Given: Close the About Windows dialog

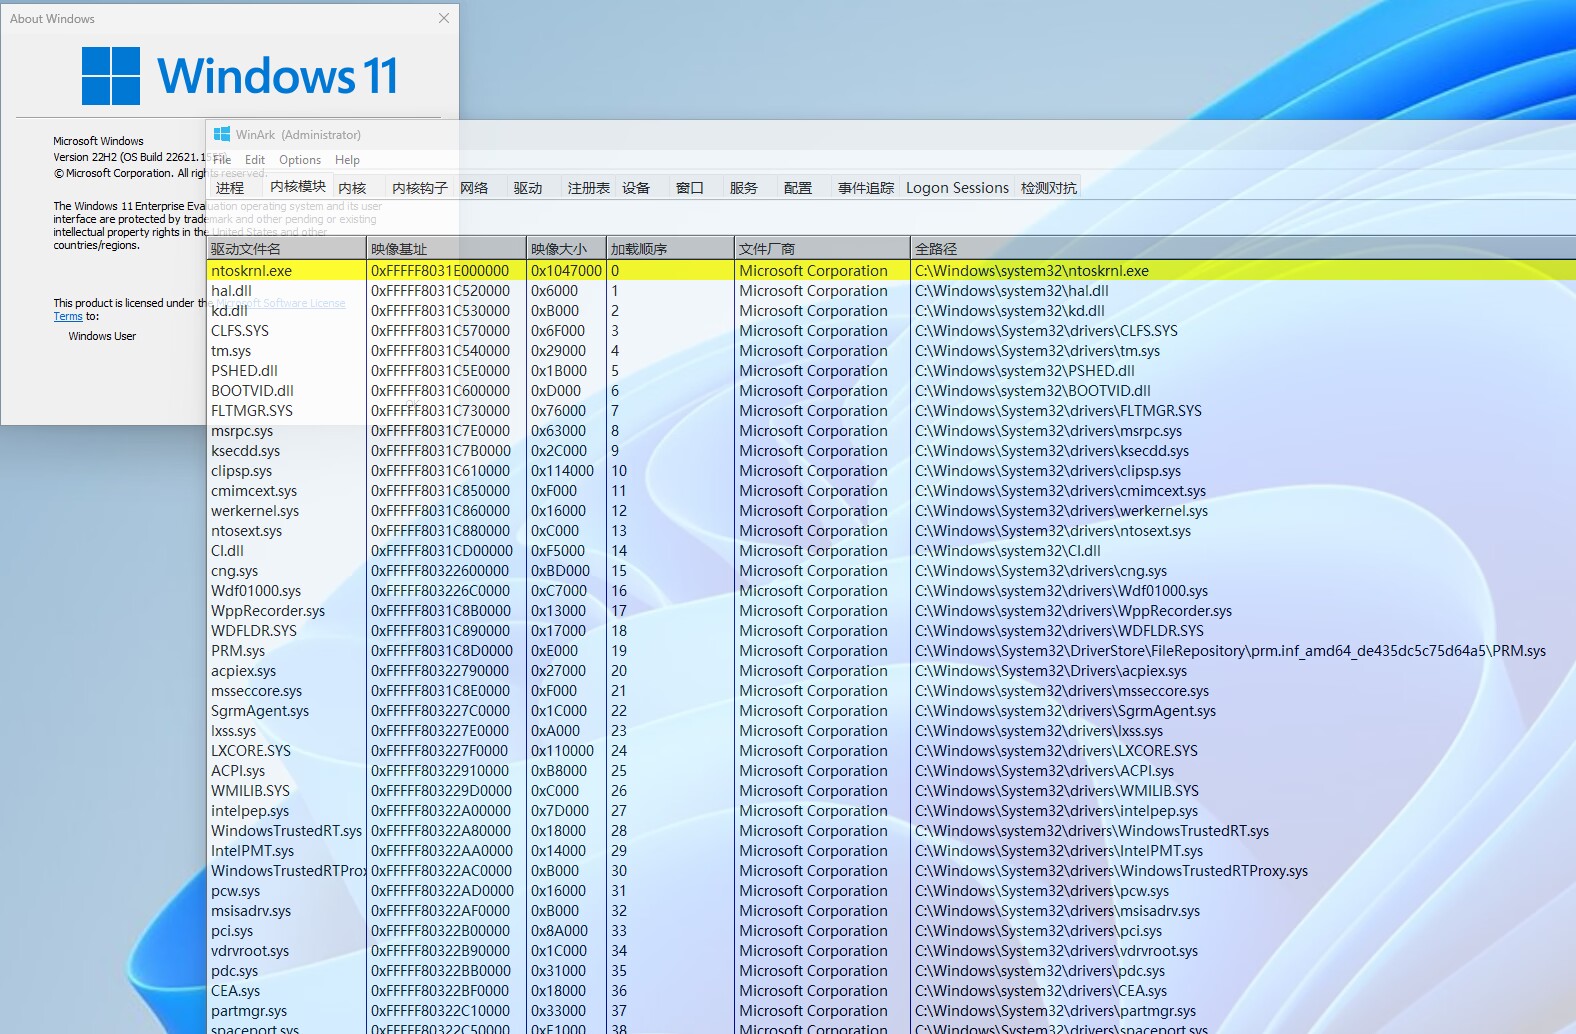Looking at the screenshot, I should point(444,18).
